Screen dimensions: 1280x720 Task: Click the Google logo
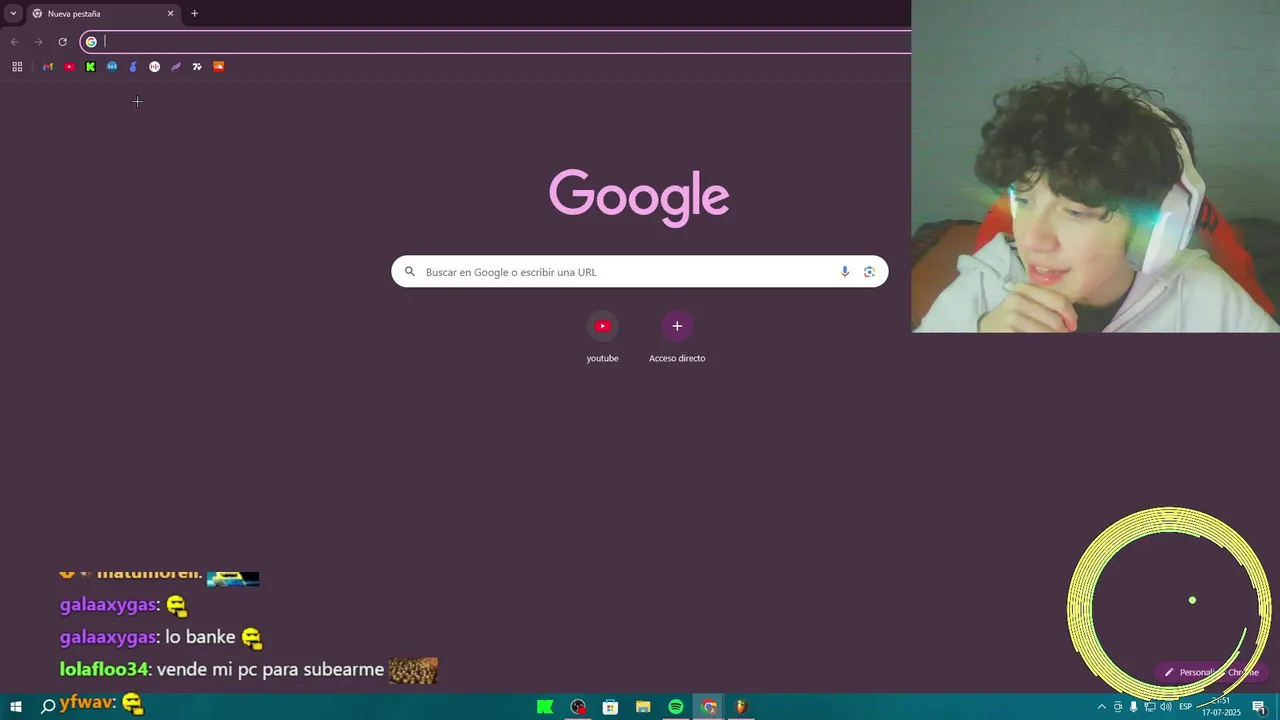[639, 196]
